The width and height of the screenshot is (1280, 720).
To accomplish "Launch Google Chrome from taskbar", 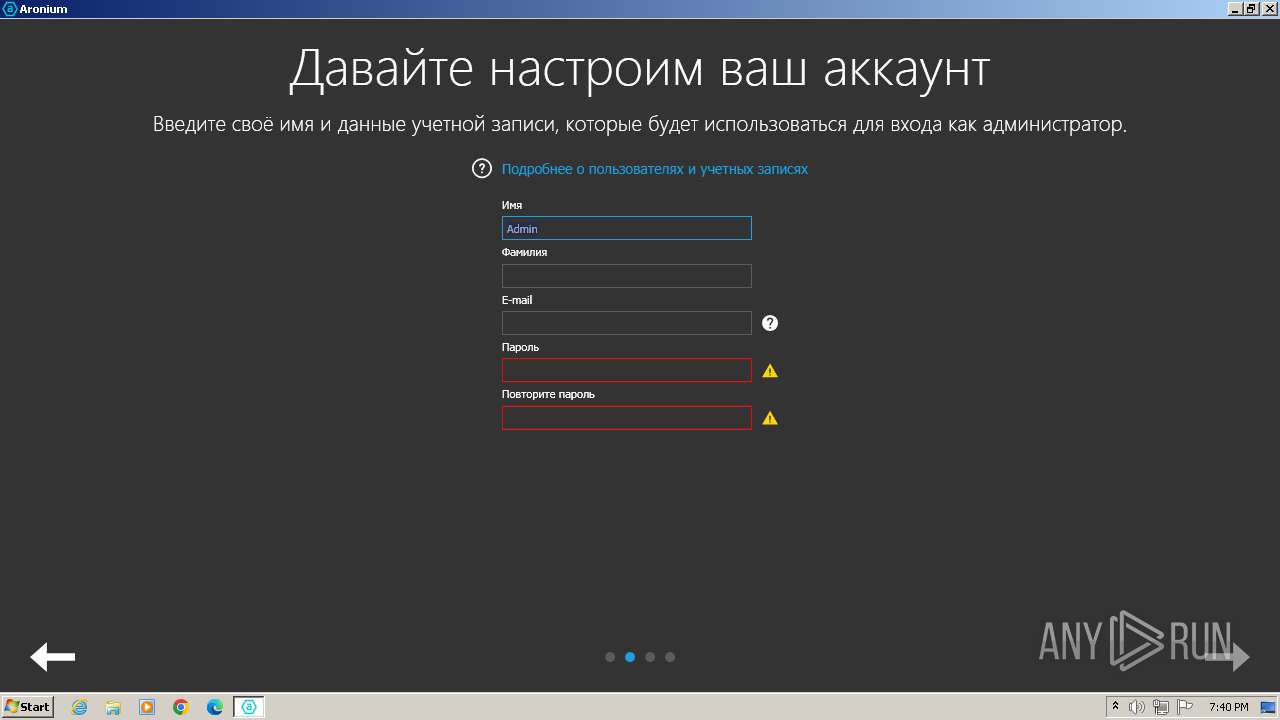I will tap(181, 707).
